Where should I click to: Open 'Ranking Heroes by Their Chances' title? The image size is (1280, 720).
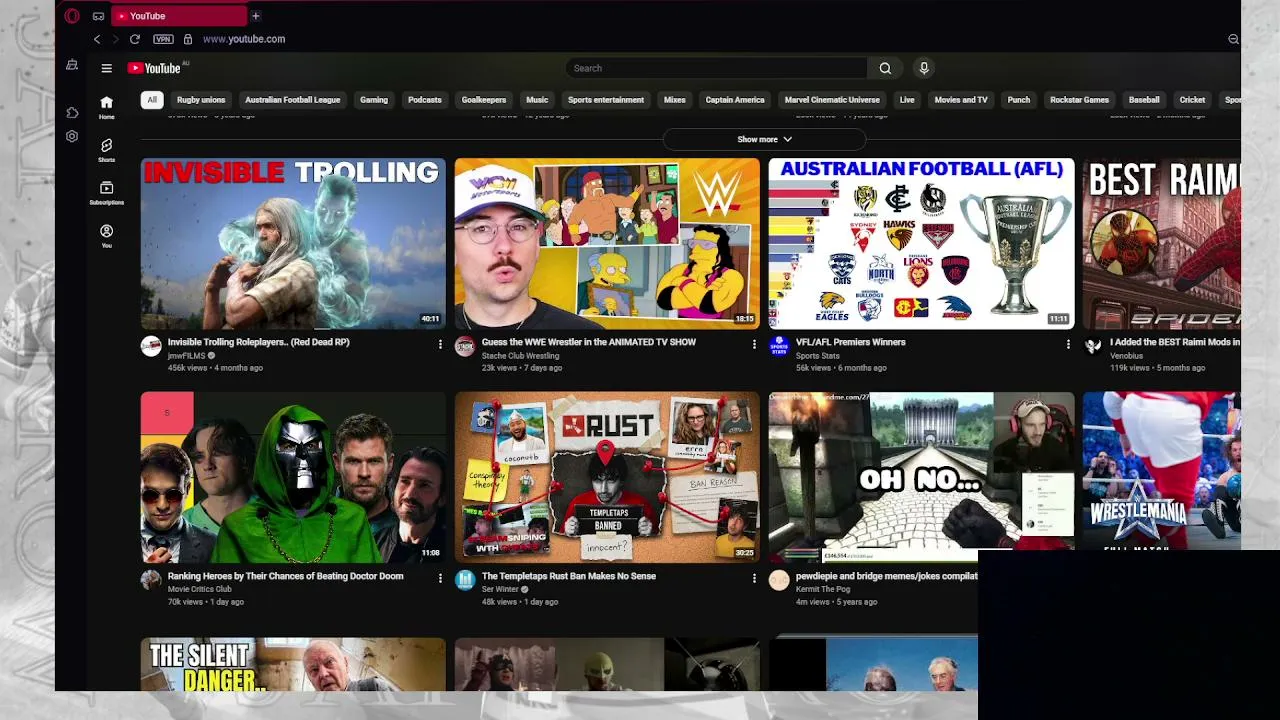point(286,576)
